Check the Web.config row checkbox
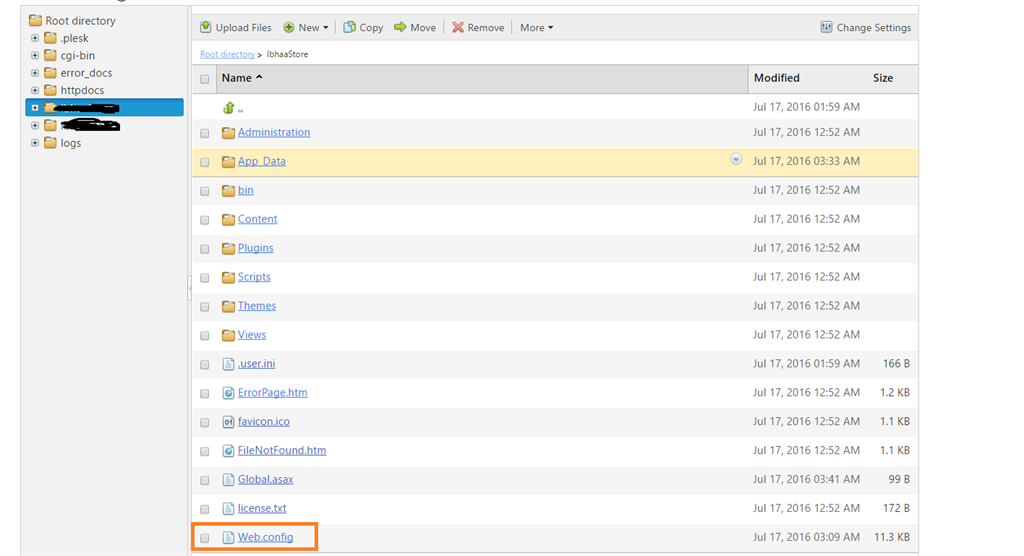The height and width of the screenshot is (556, 1024). click(204, 538)
